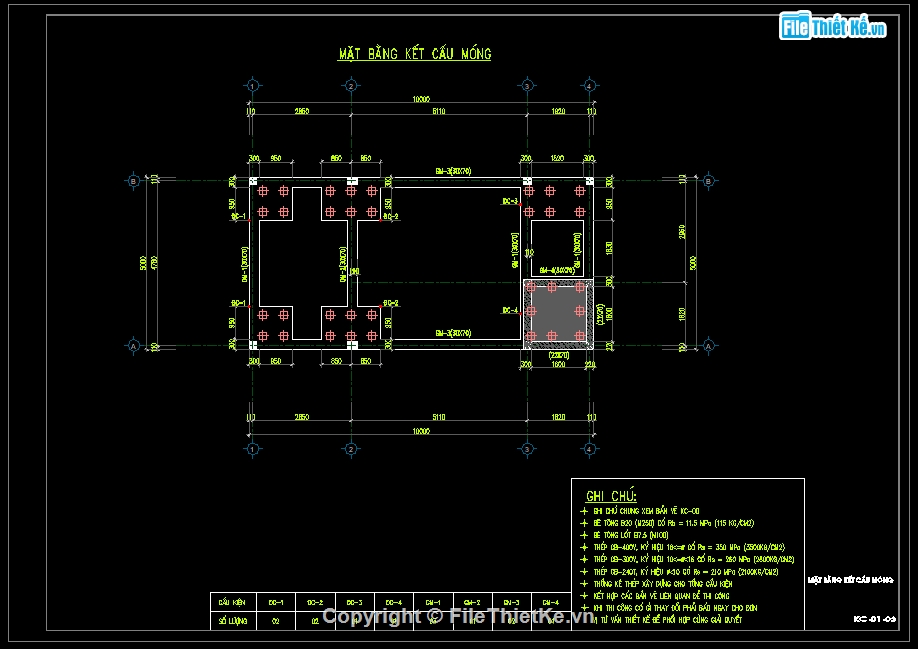The height and width of the screenshot is (649, 918).
Task: Click the ĐC-1 column header in the table
Action: pos(276,602)
